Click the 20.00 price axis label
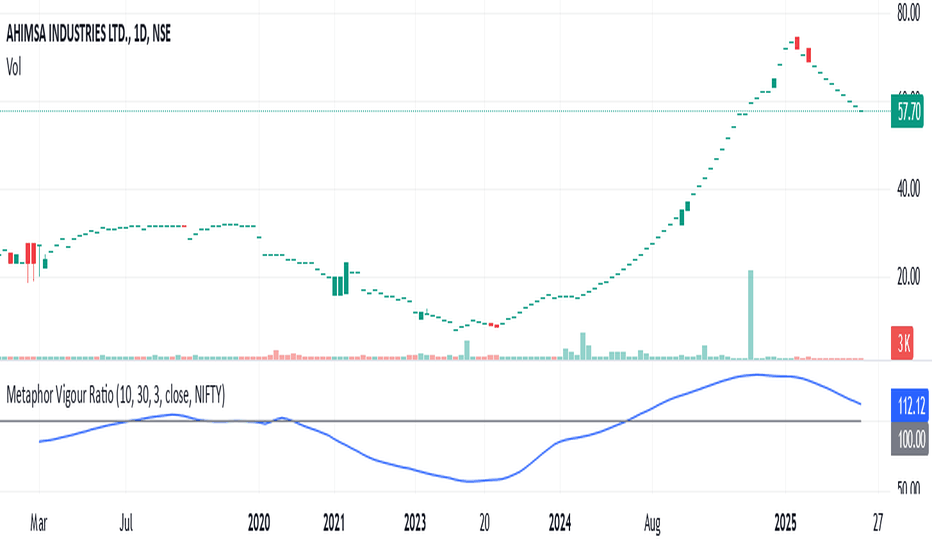Viewport: 932px width, 550px height. (908, 277)
